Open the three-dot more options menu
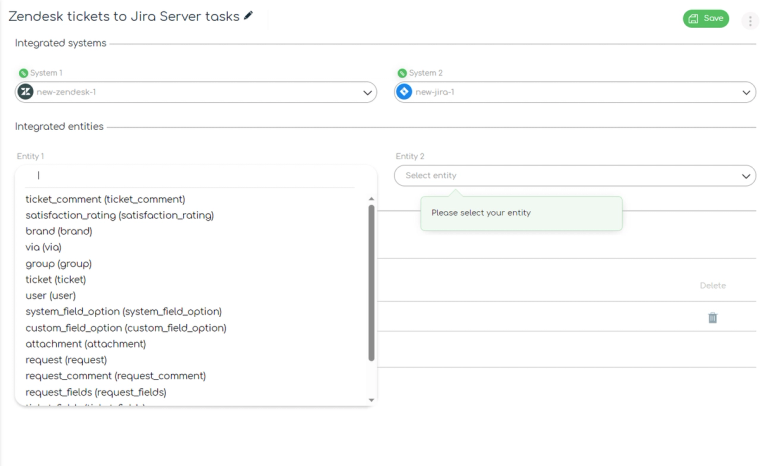 pos(750,21)
